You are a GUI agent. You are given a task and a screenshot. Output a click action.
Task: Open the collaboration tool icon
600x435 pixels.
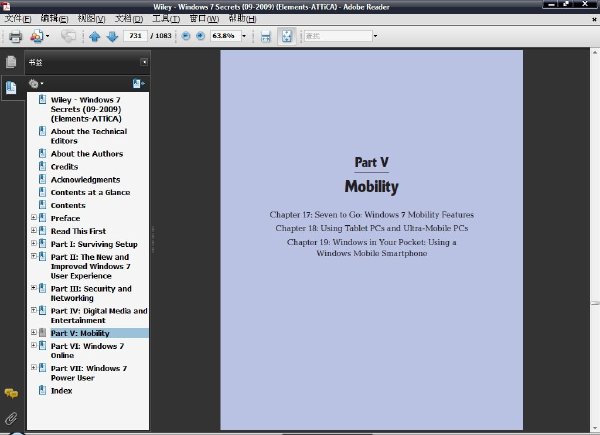(37, 36)
